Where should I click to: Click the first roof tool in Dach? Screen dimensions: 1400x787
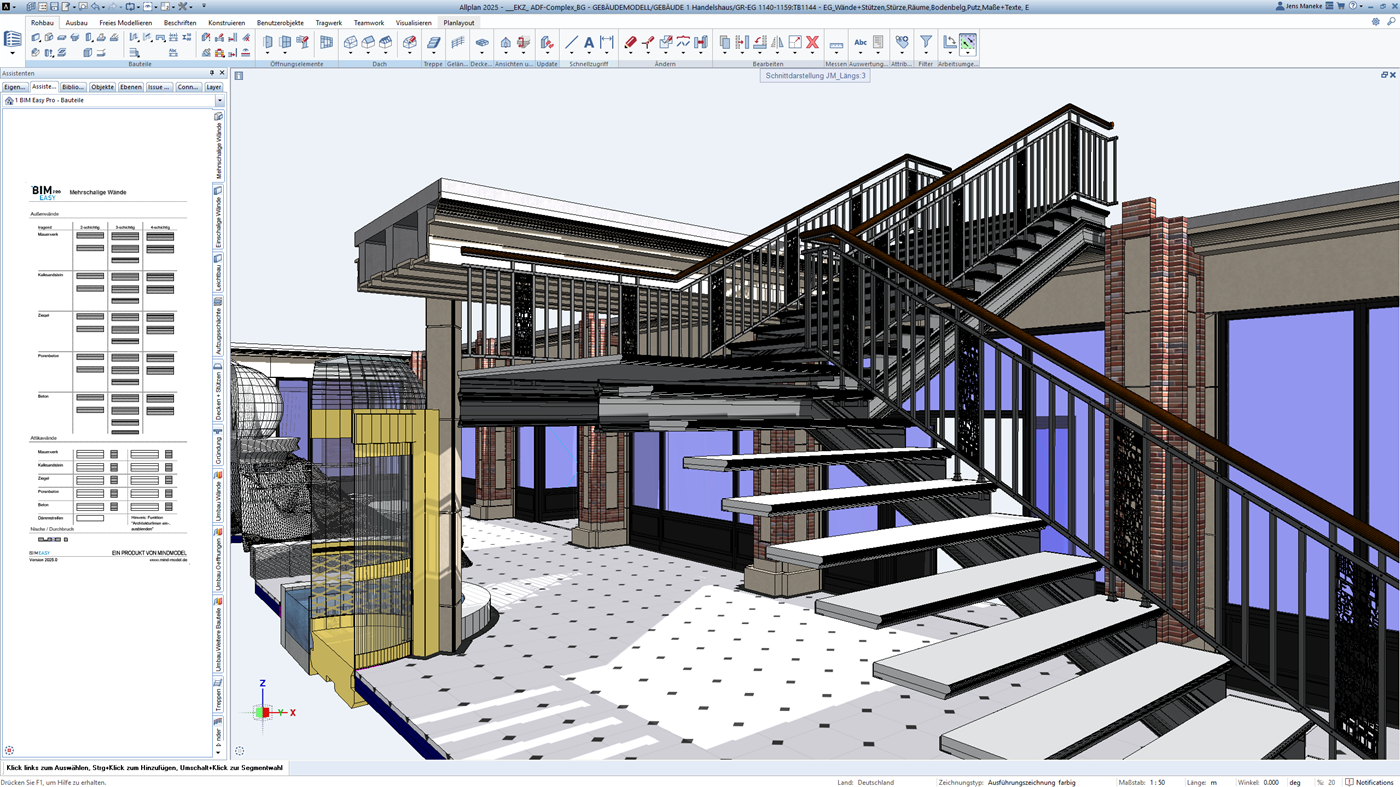(350, 42)
